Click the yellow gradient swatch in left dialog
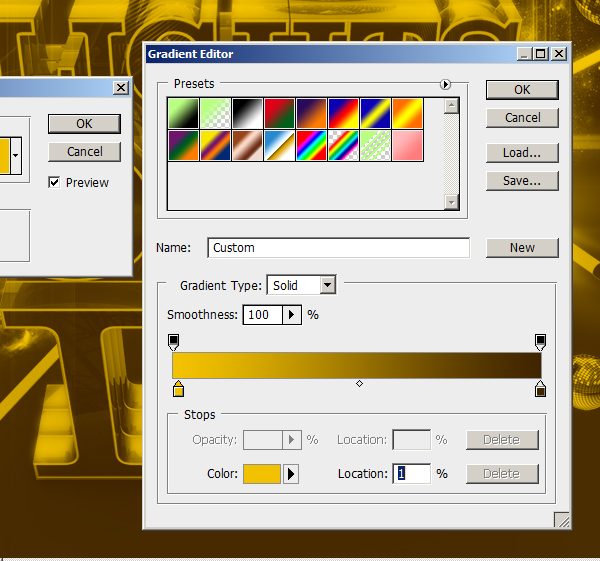The width and height of the screenshot is (600, 561). (x=5, y=155)
